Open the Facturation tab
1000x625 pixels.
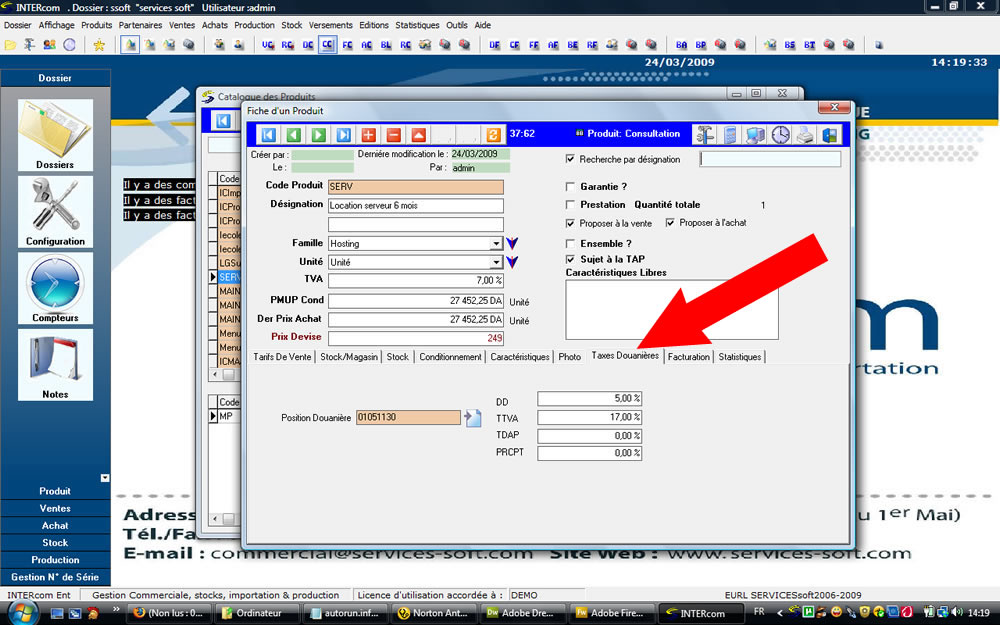pyautogui.click(x=689, y=357)
